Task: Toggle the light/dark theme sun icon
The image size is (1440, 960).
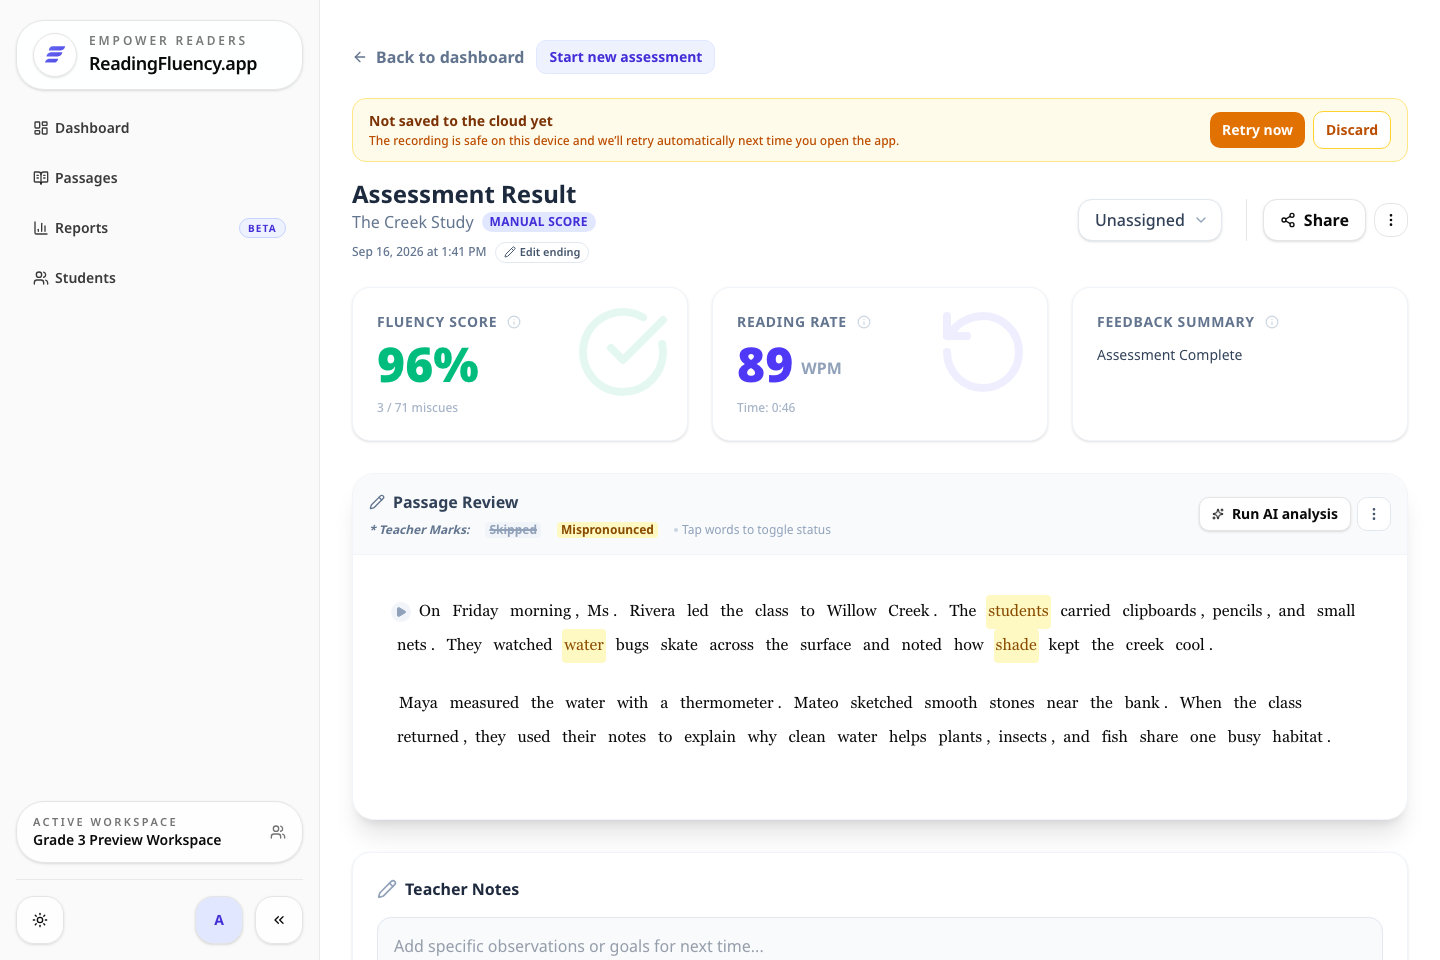Action: (x=40, y=920)
